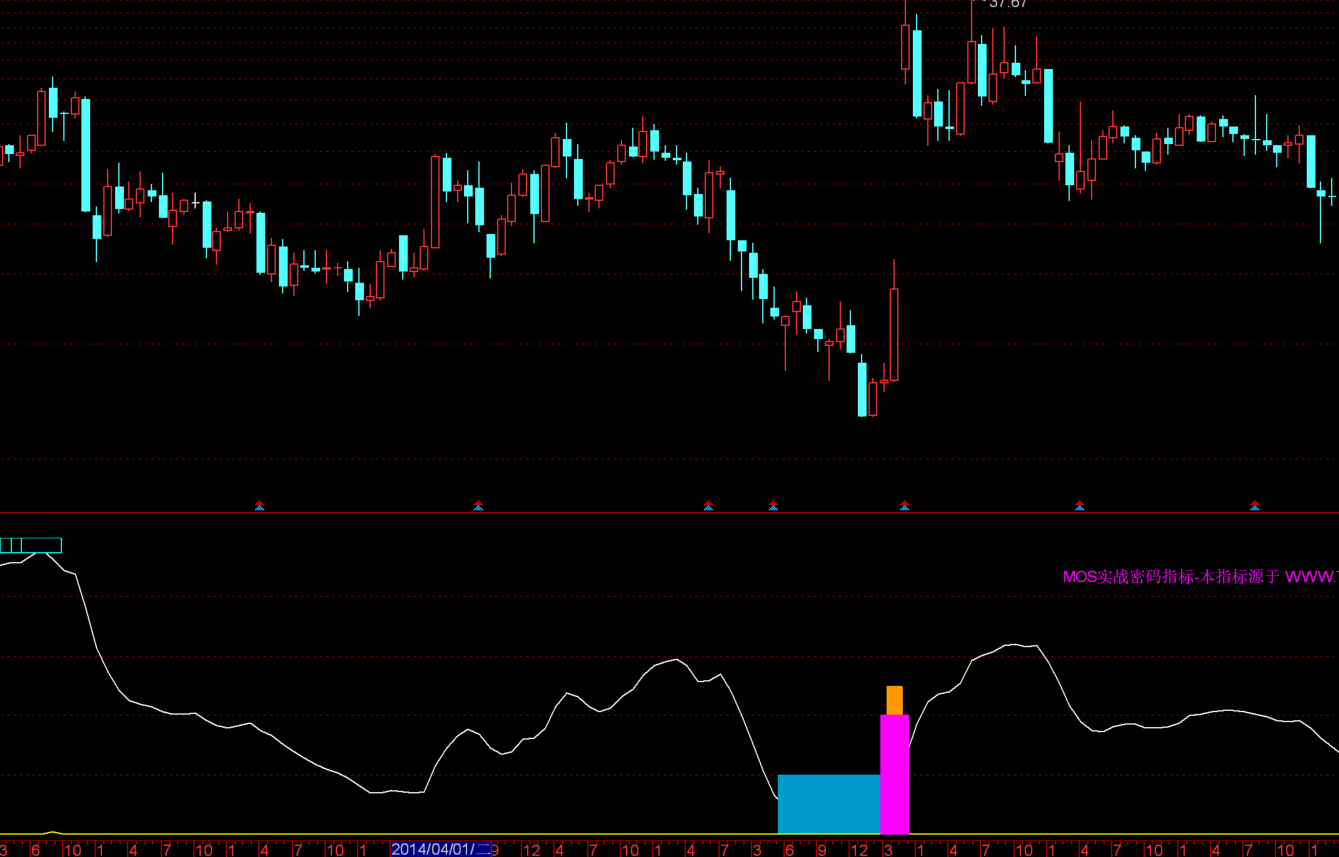Select the magenta signal bar in the indicator panel
The width and height of the screenshot is (1339, 857).
(x=895, y=774)
